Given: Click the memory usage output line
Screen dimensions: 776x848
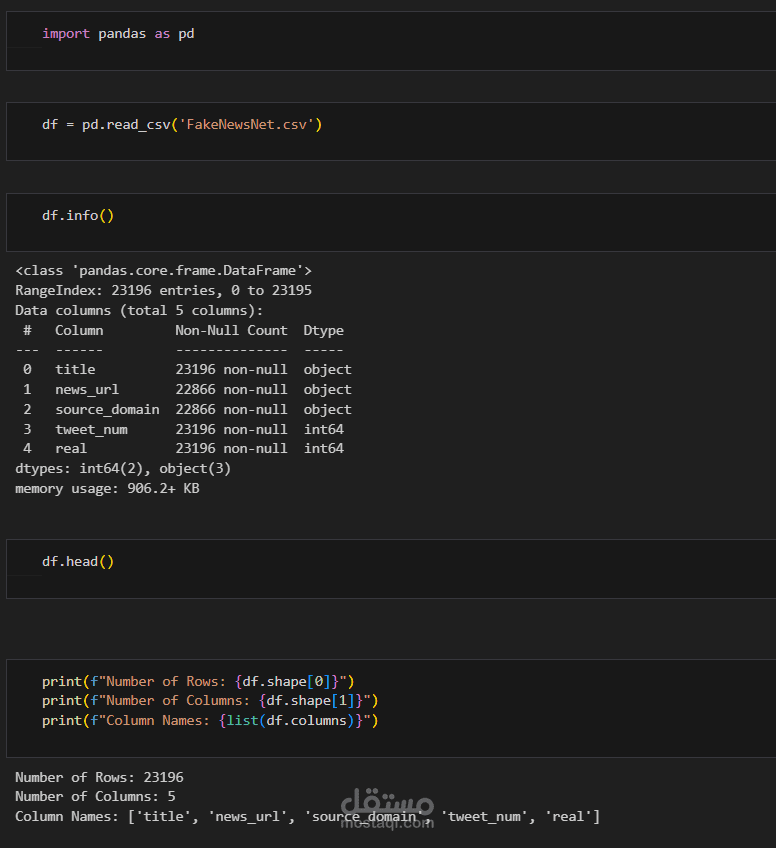Looking at the screenshot, I should pos(107,488).
